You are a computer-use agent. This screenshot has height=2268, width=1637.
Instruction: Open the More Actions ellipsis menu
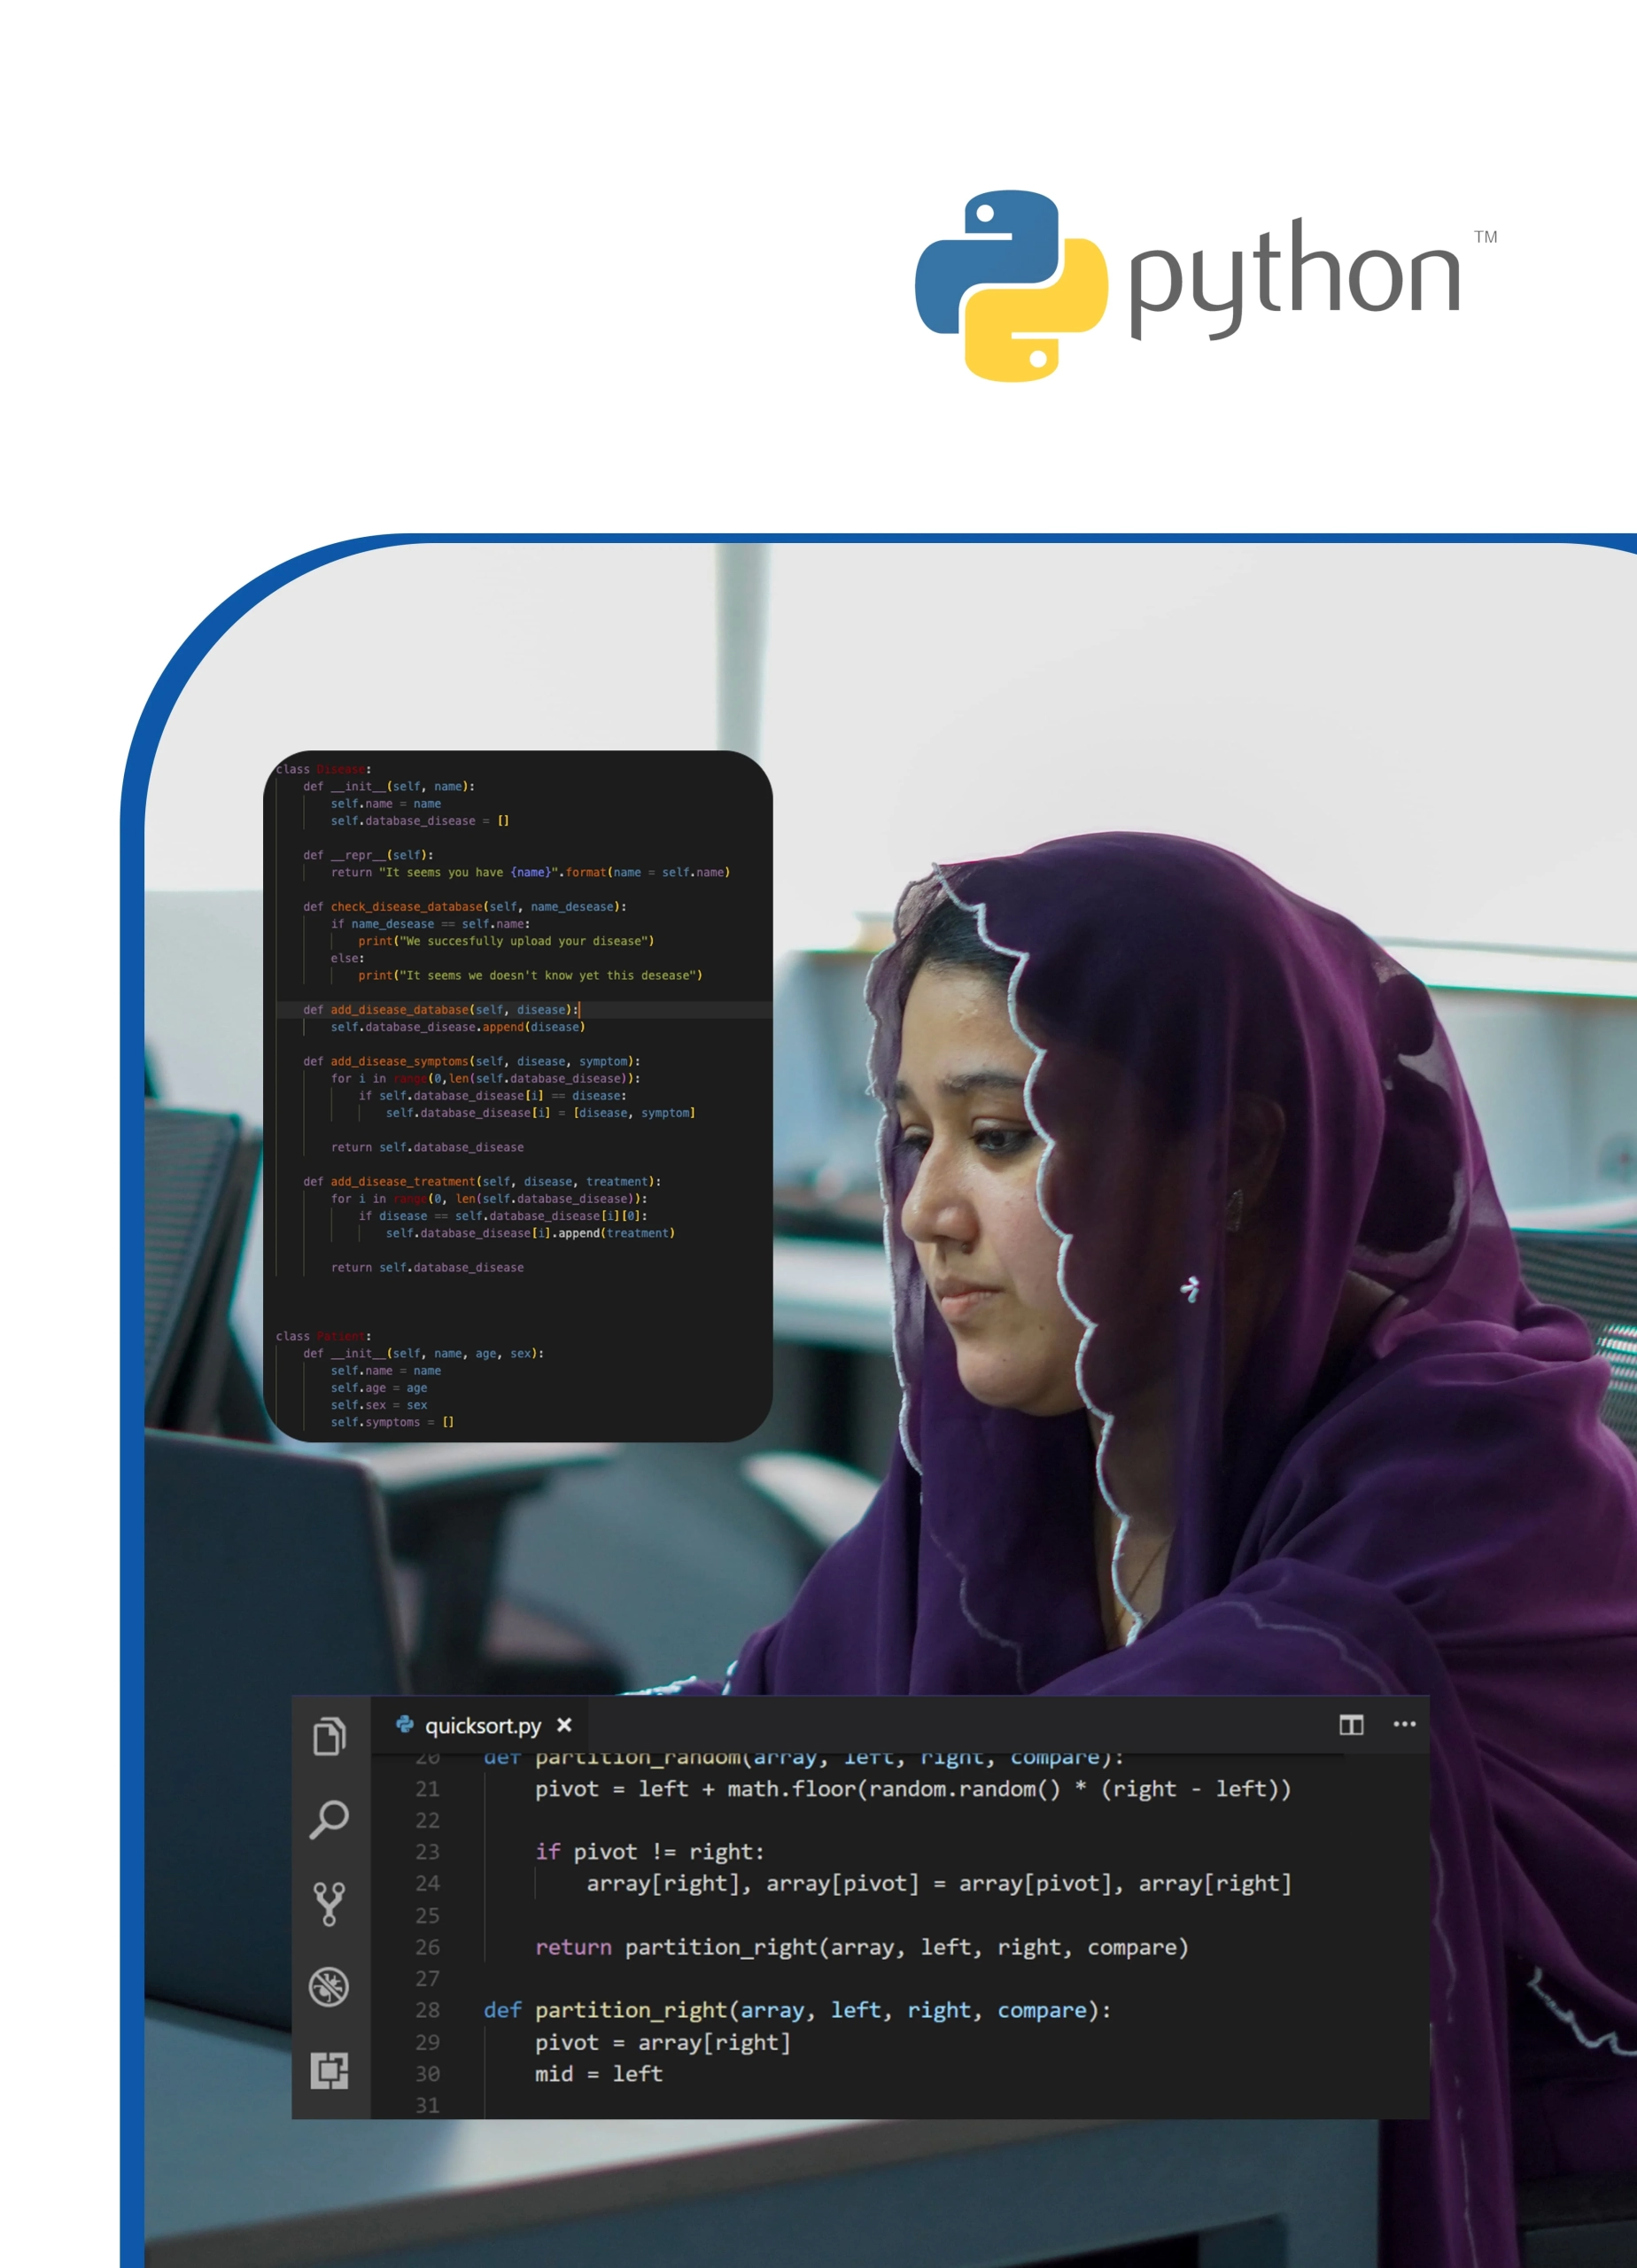tap(1404, 1724)
